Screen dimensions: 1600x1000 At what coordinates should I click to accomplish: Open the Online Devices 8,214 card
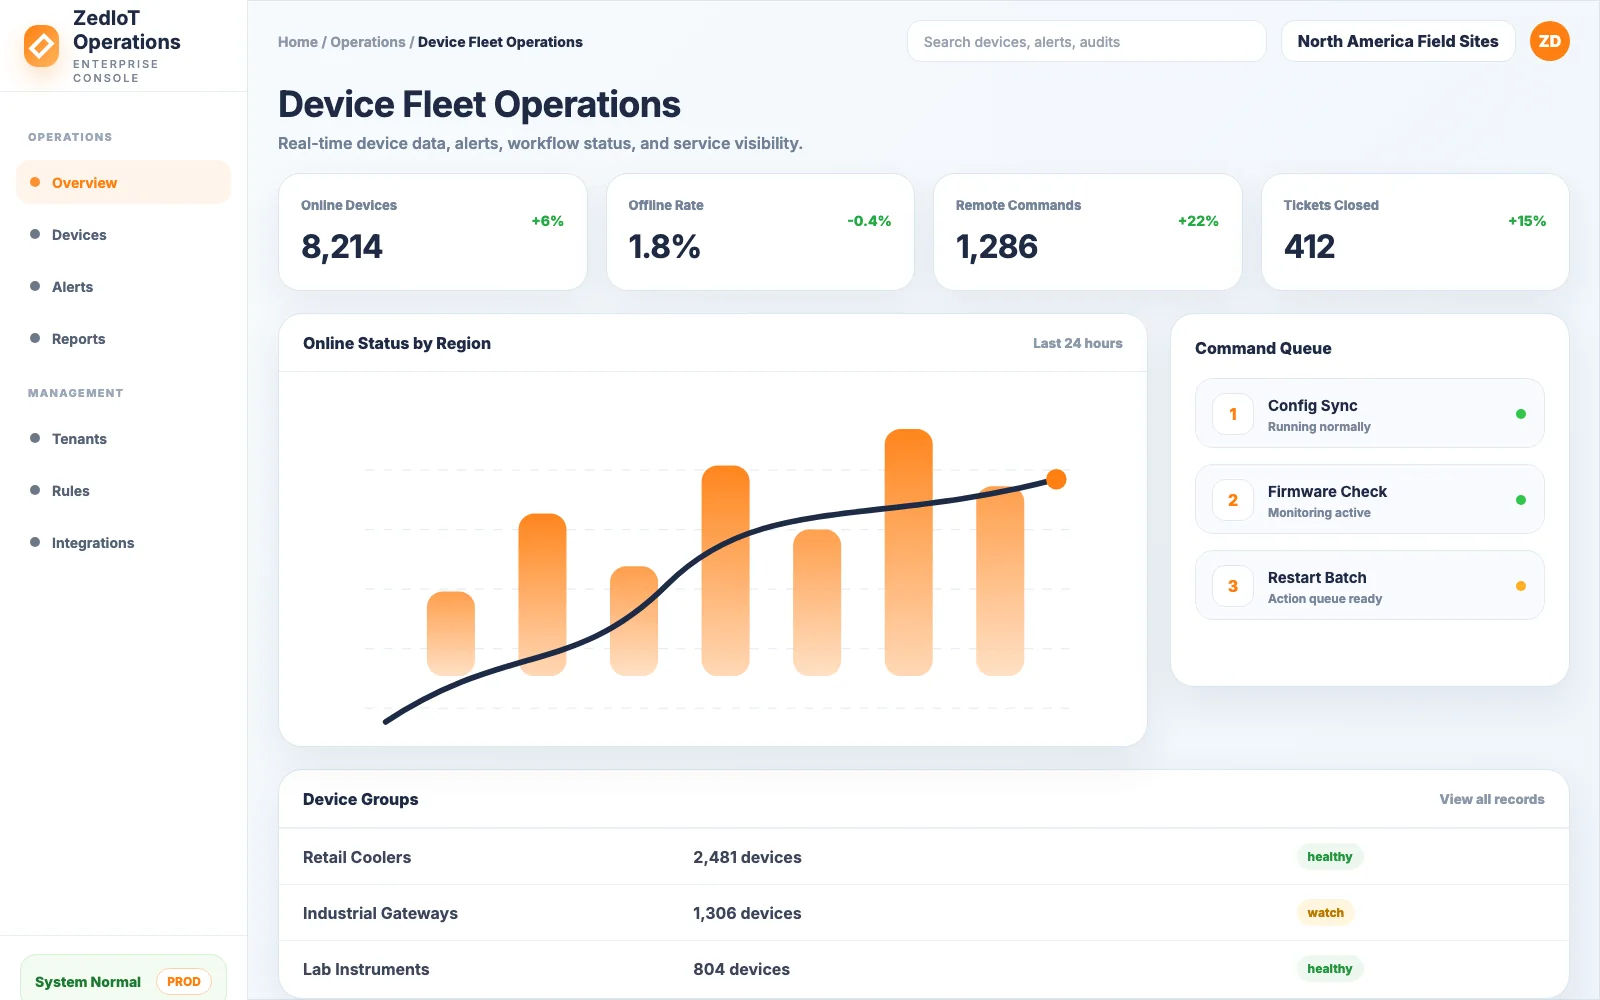point(432,232)
